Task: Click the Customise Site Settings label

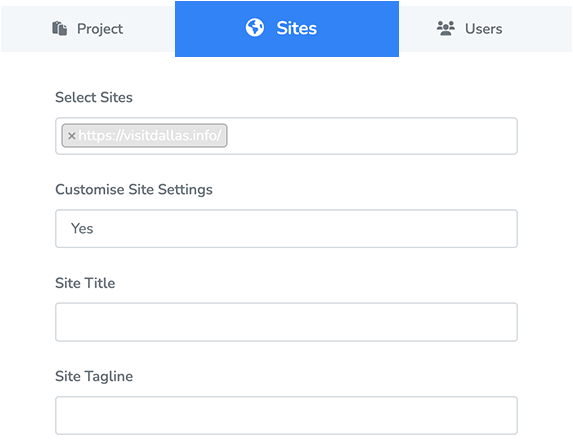Action: [134, 190]
